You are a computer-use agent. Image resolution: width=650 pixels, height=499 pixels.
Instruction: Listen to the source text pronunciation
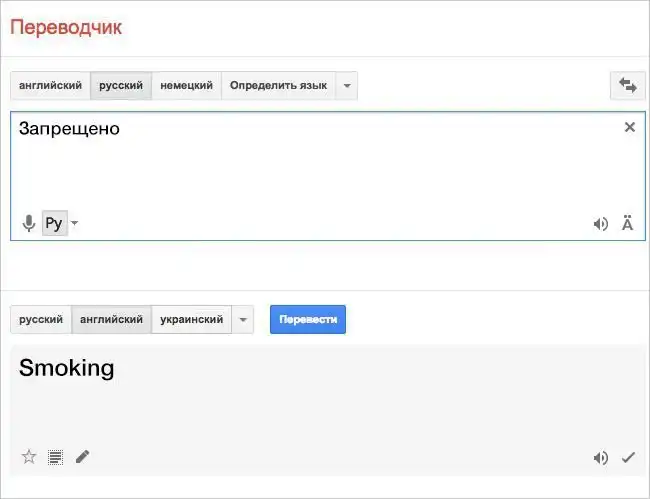tap(600, 224)
